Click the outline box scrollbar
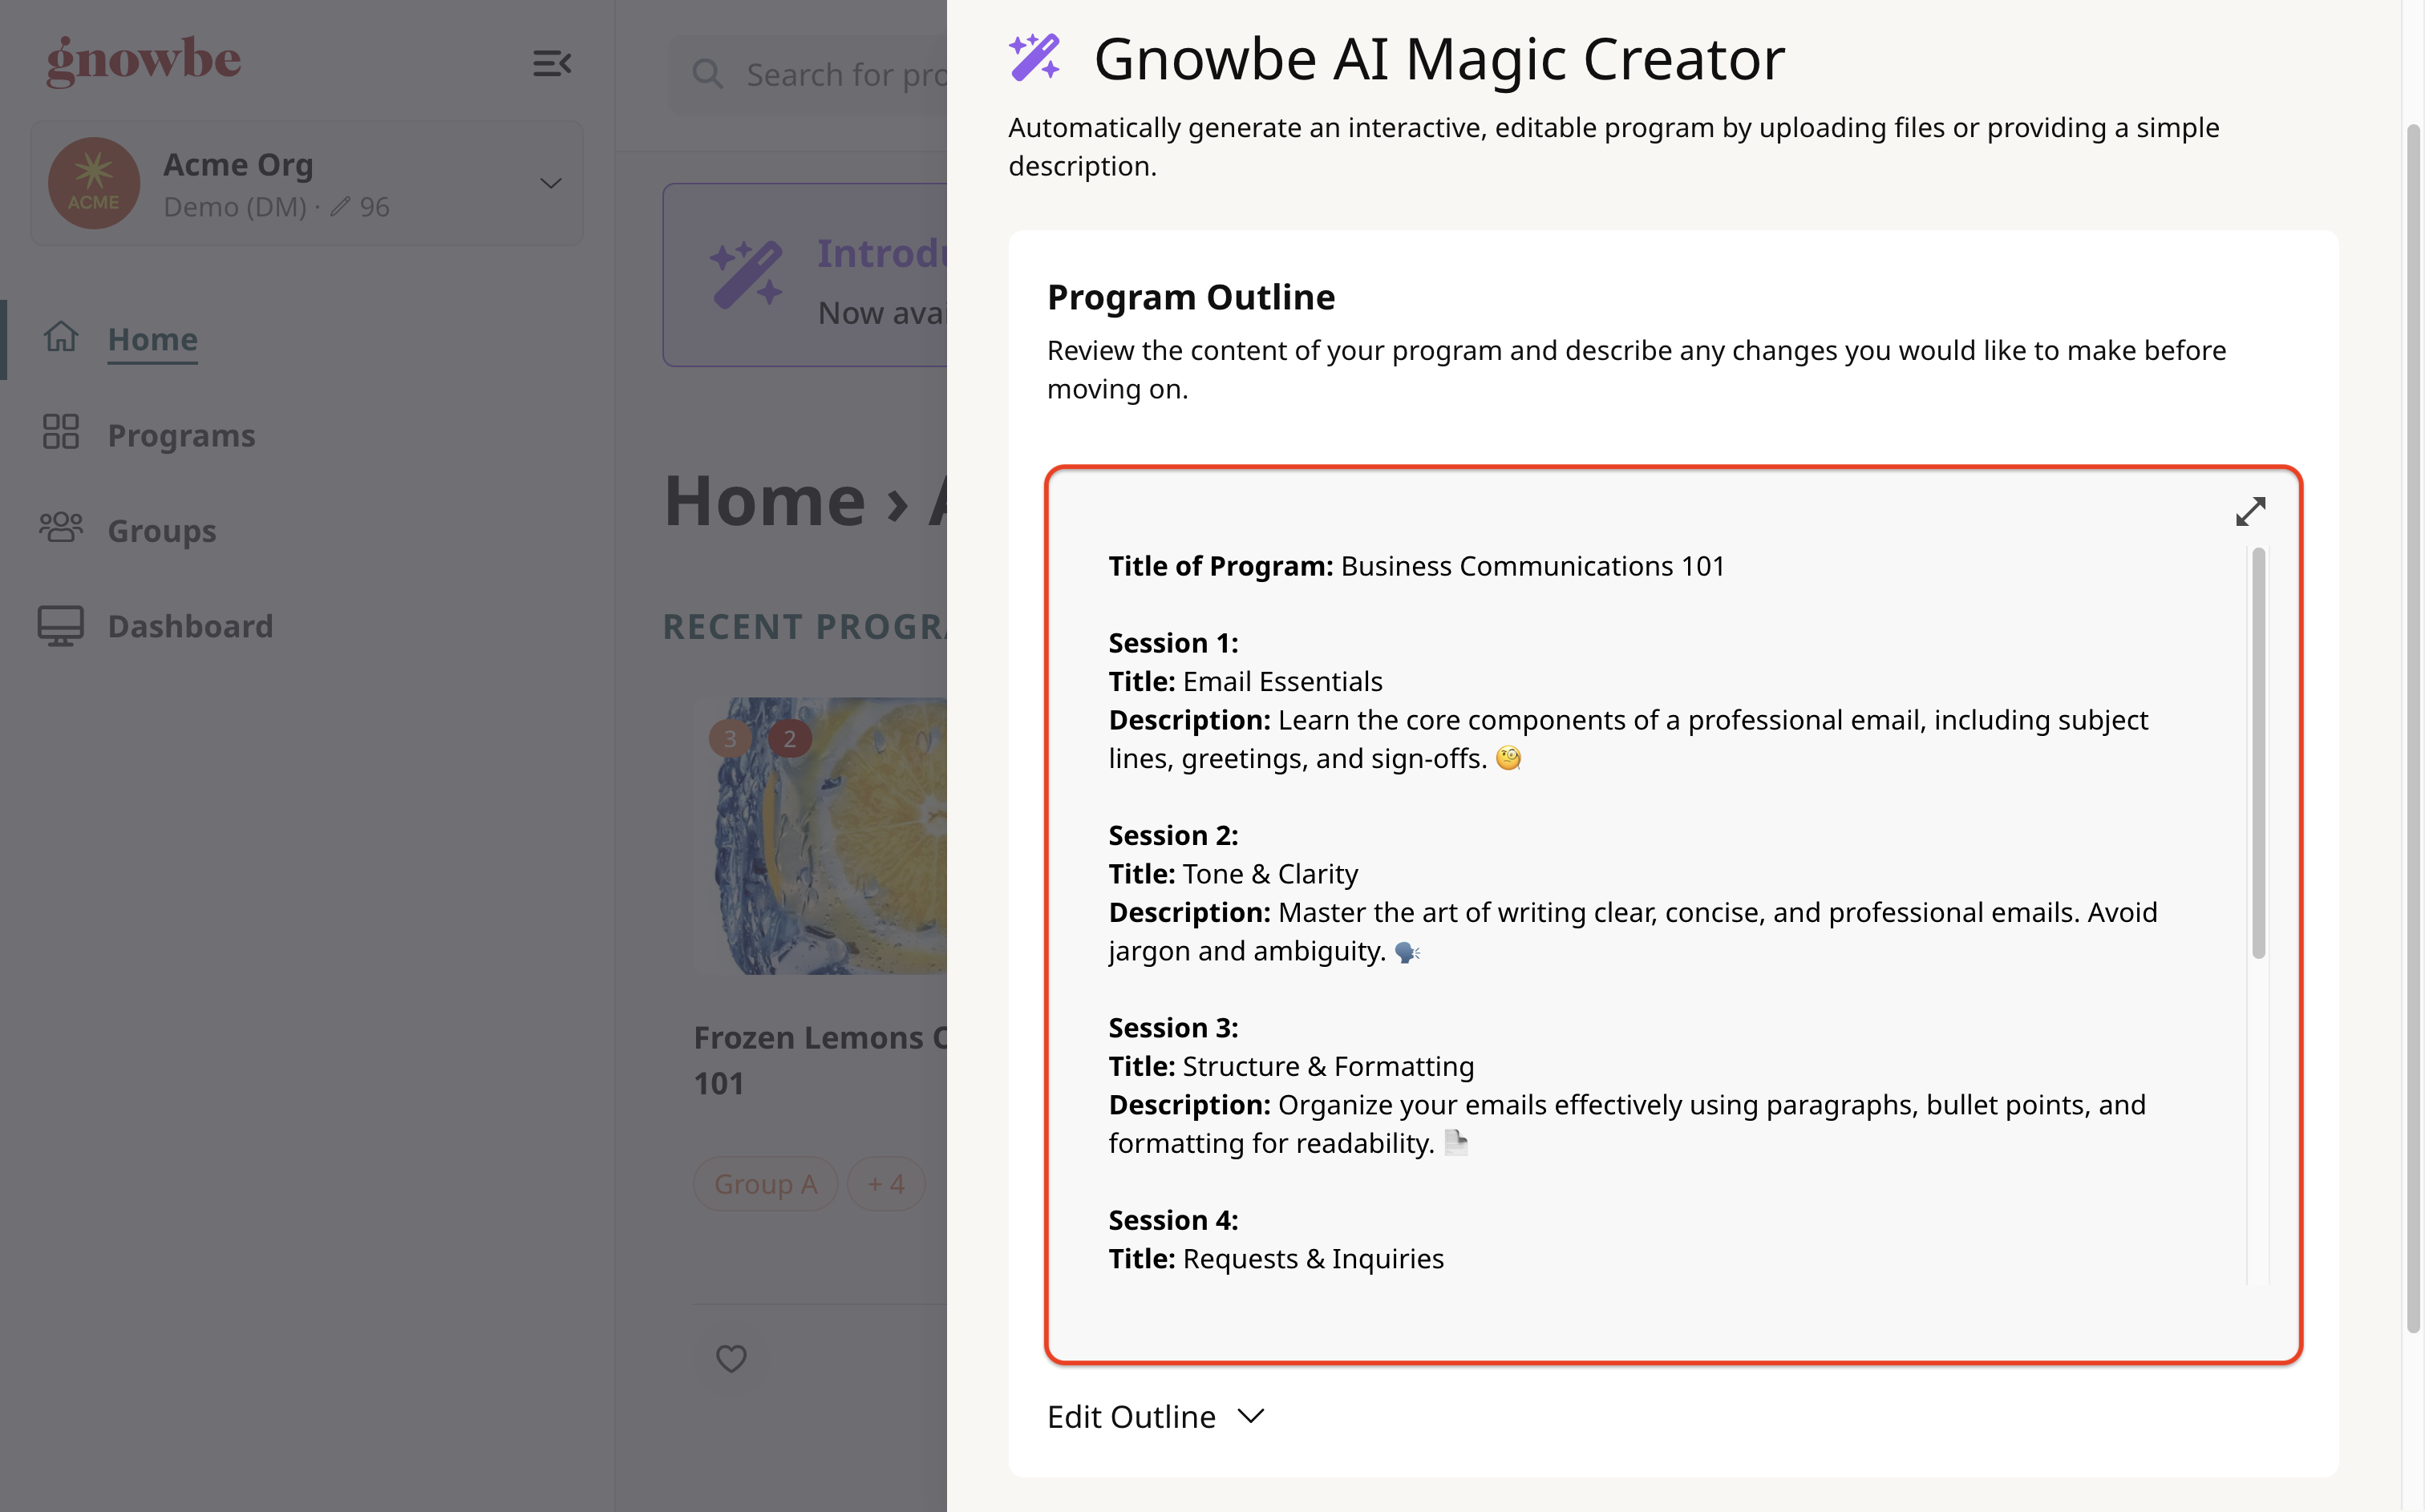The image size is (2425, 1512). pyautogui.click(x=2258, y=752)
